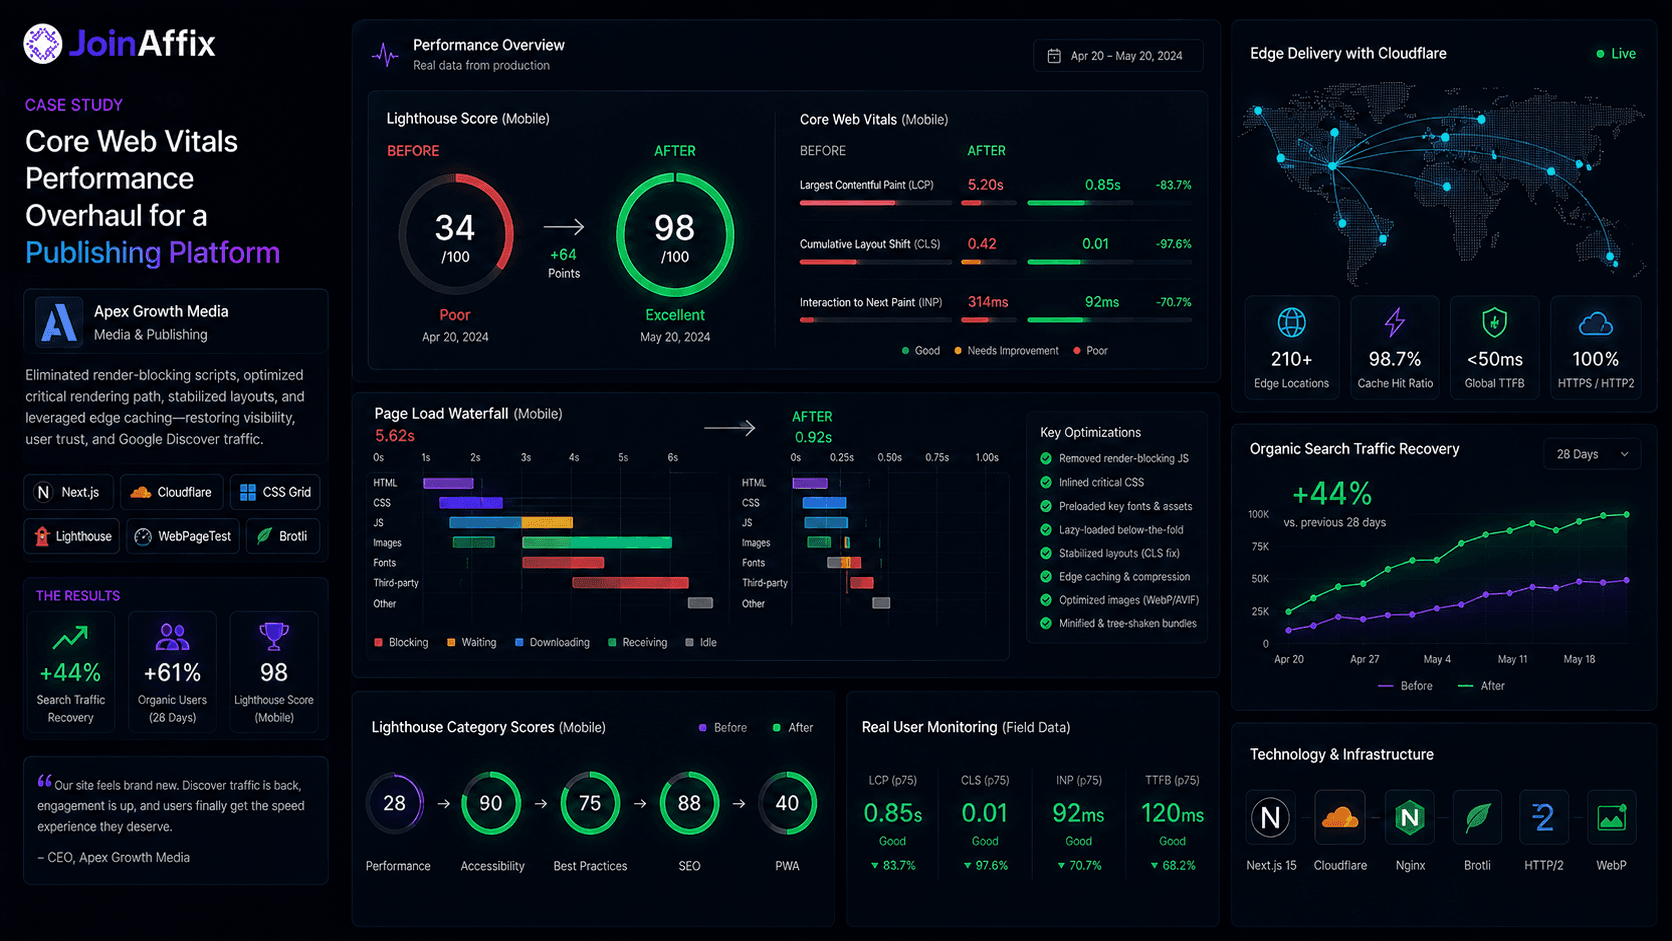Click the Next.js tag icon
Image resolution: width=1672 pixels, height=941 pixels.
43,492
